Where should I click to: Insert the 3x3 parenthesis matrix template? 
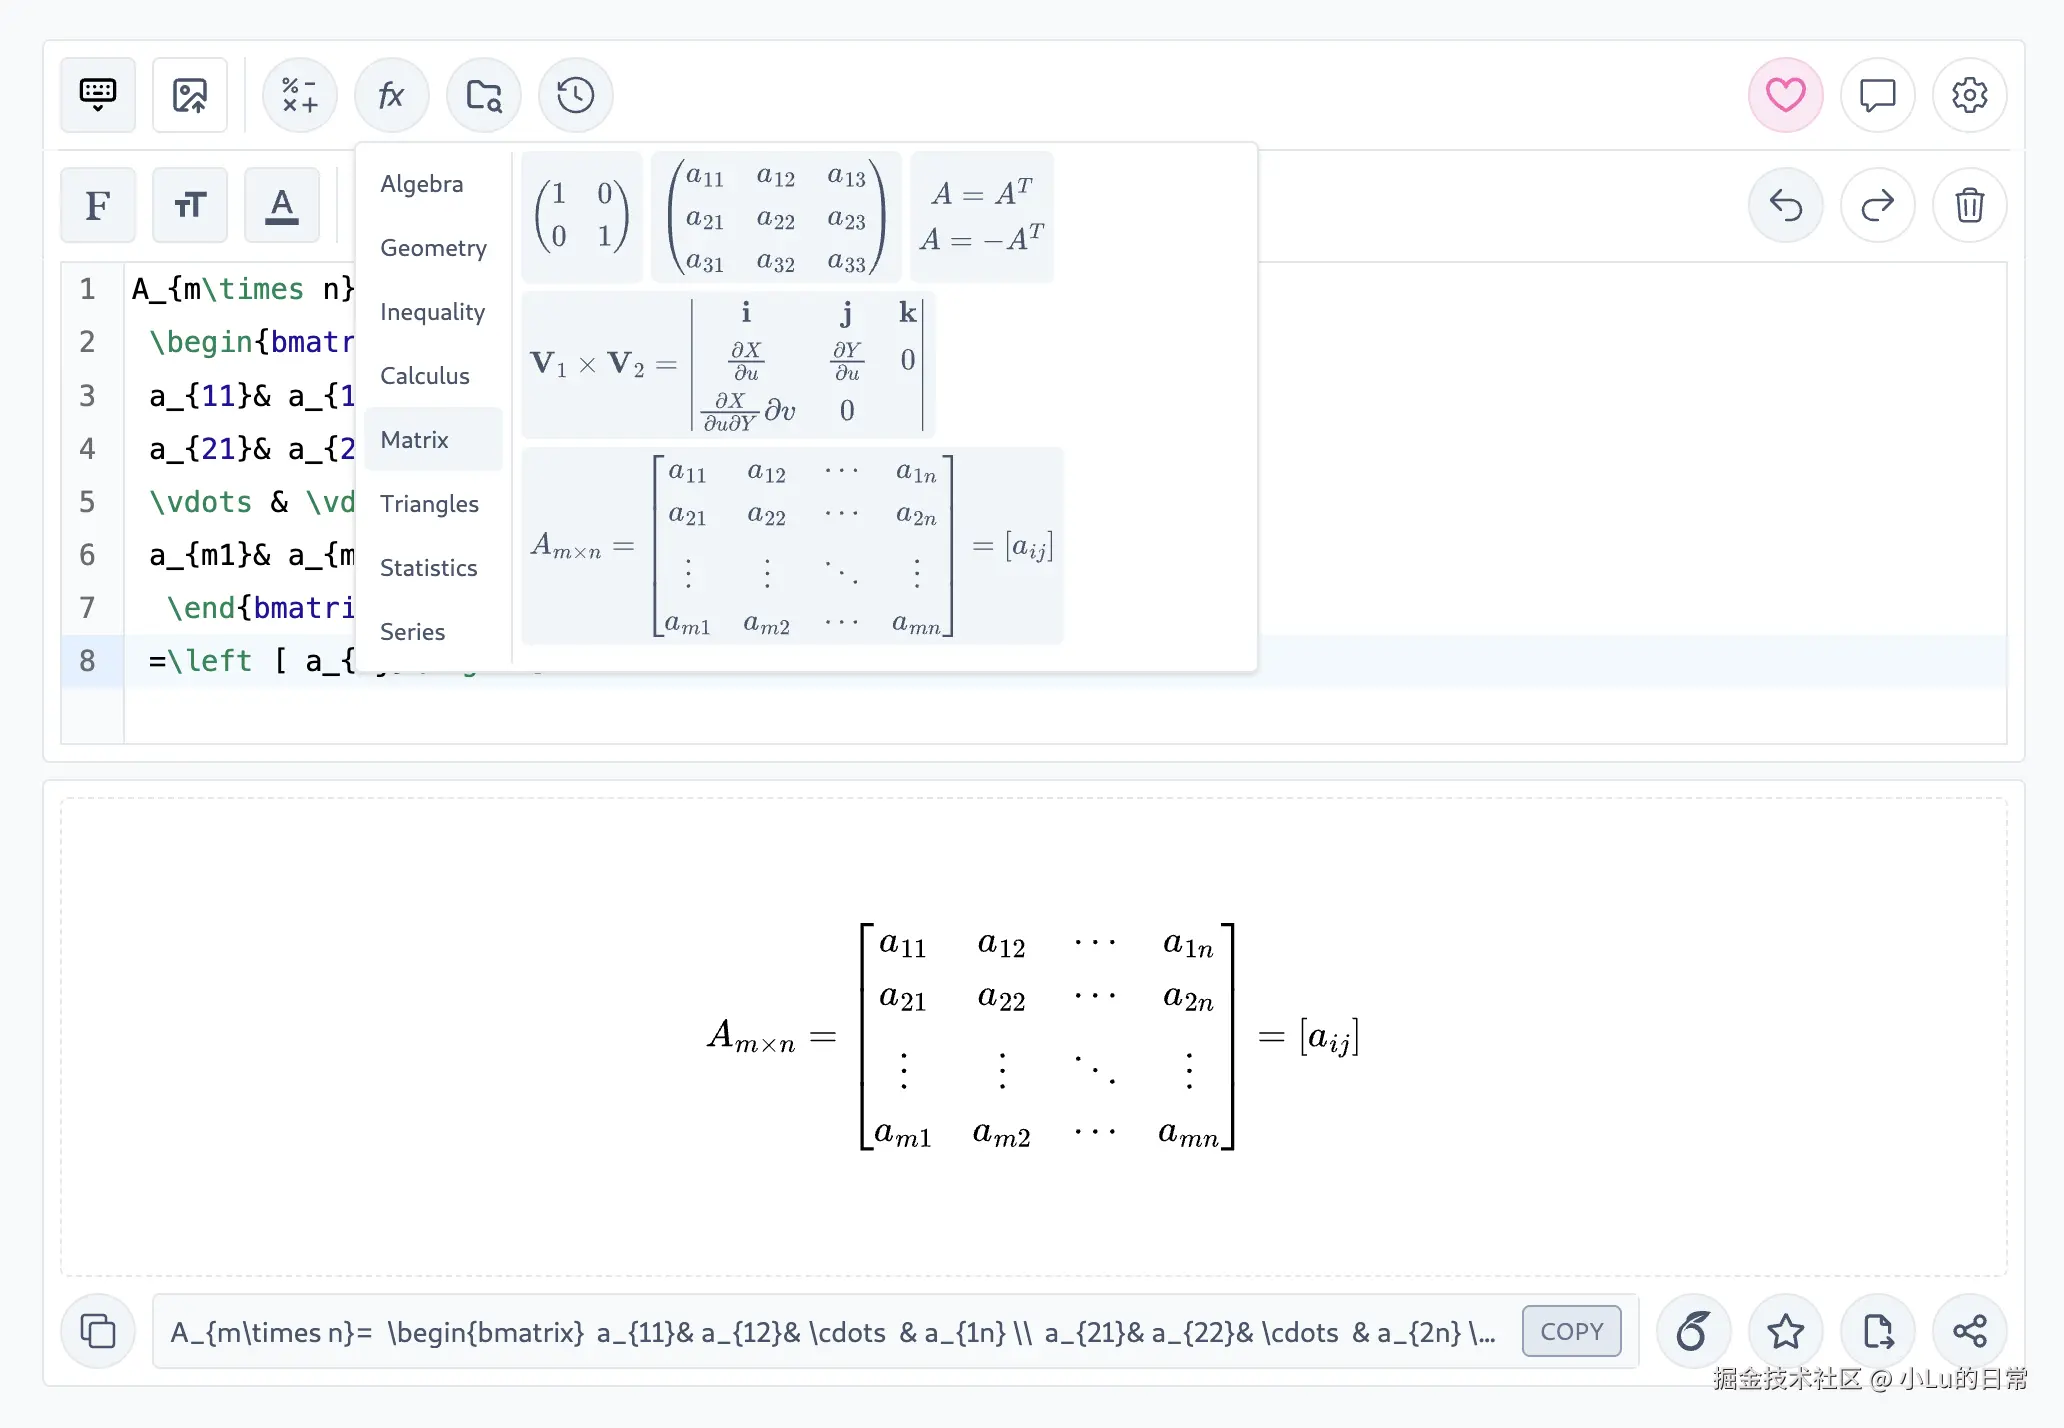[776, 218]
